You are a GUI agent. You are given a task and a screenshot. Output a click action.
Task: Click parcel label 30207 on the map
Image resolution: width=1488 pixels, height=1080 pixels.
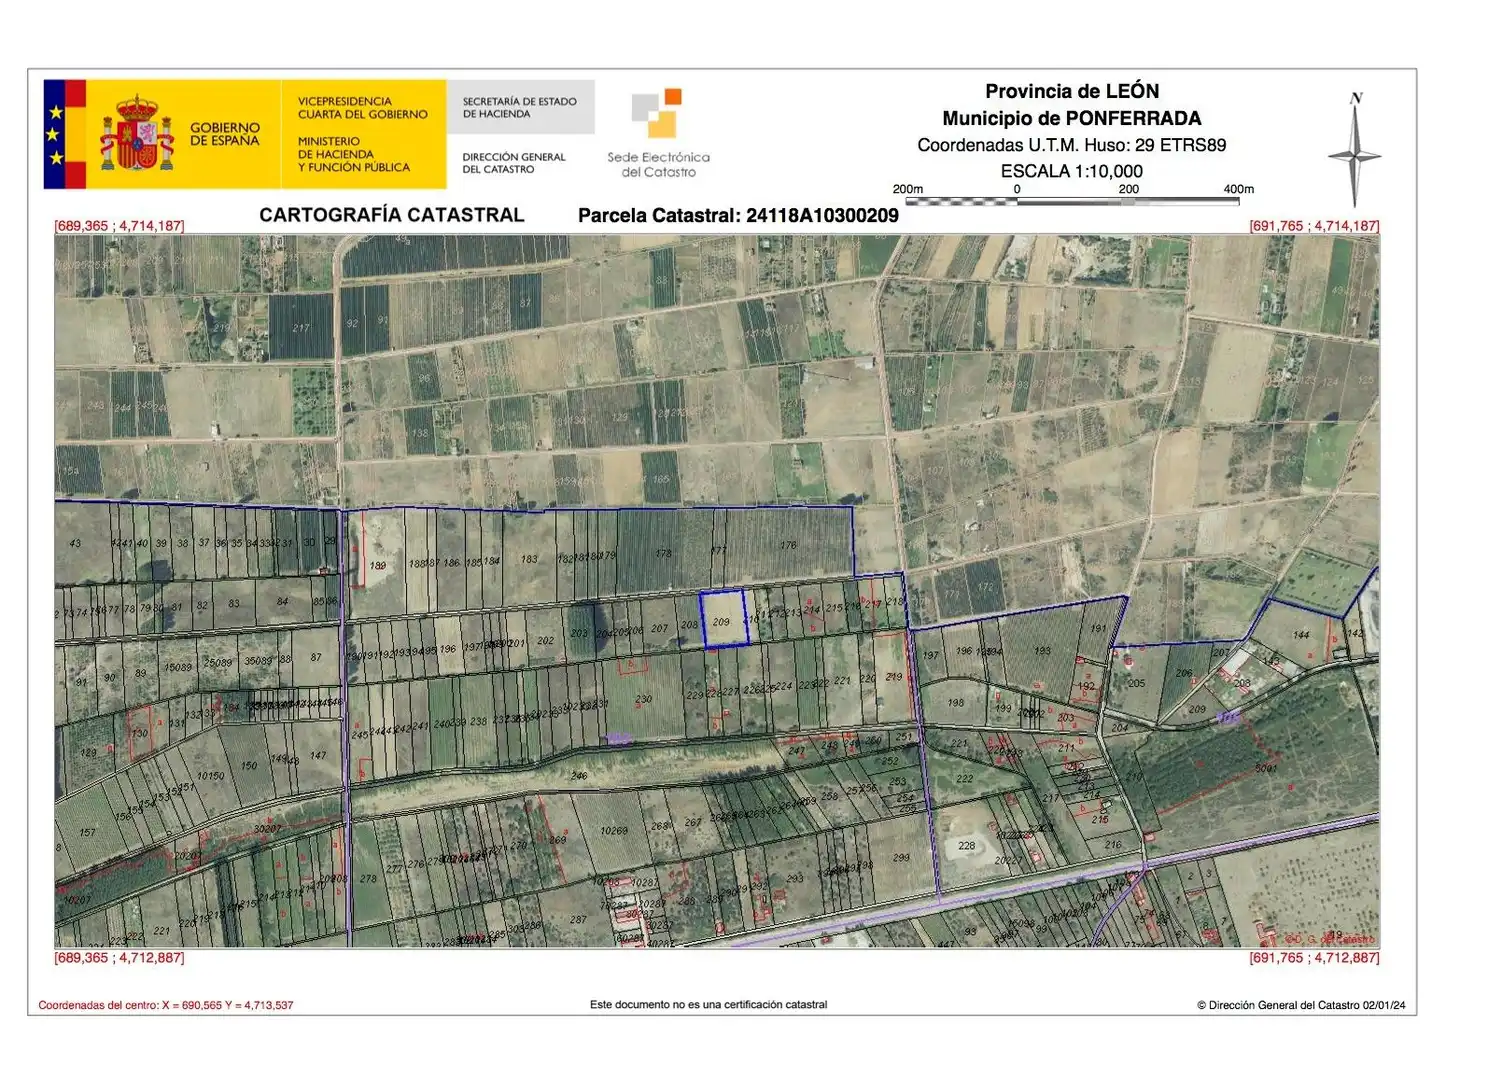pyautogui.click(x=267, y=828)
